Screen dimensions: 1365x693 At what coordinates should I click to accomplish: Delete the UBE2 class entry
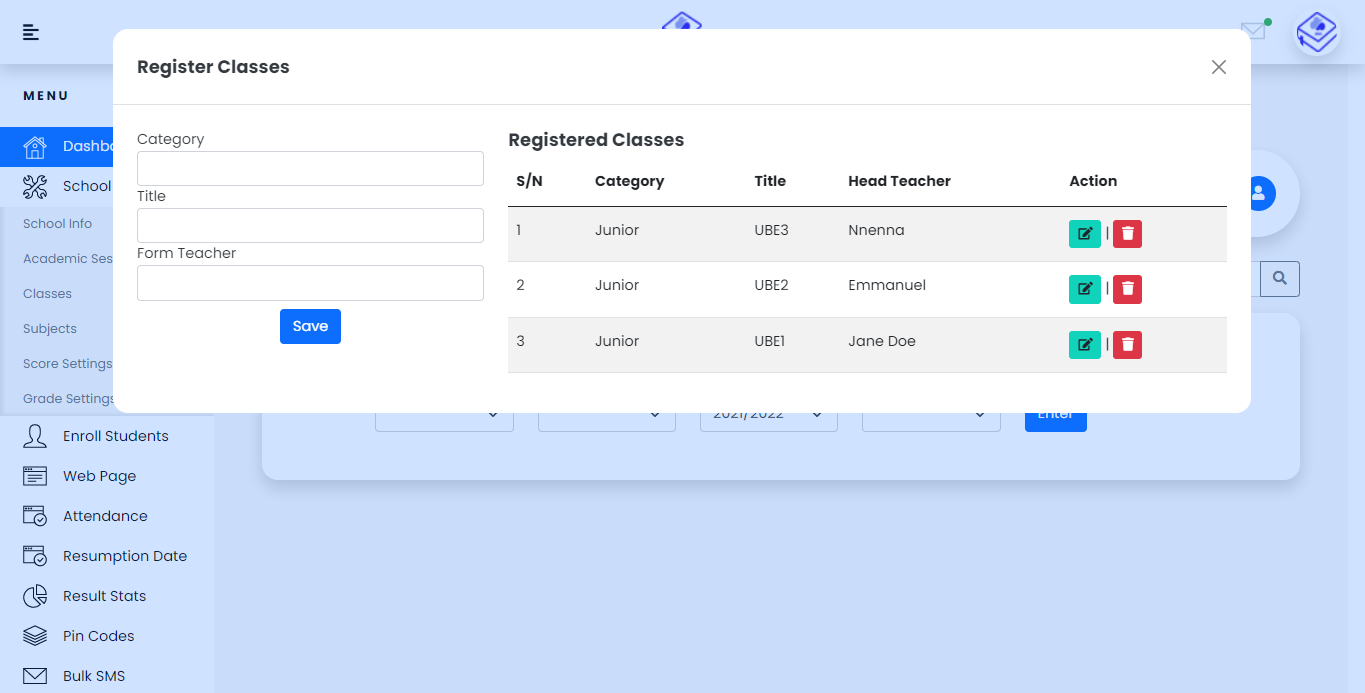pyautogui.click(x=1127, y=289)
